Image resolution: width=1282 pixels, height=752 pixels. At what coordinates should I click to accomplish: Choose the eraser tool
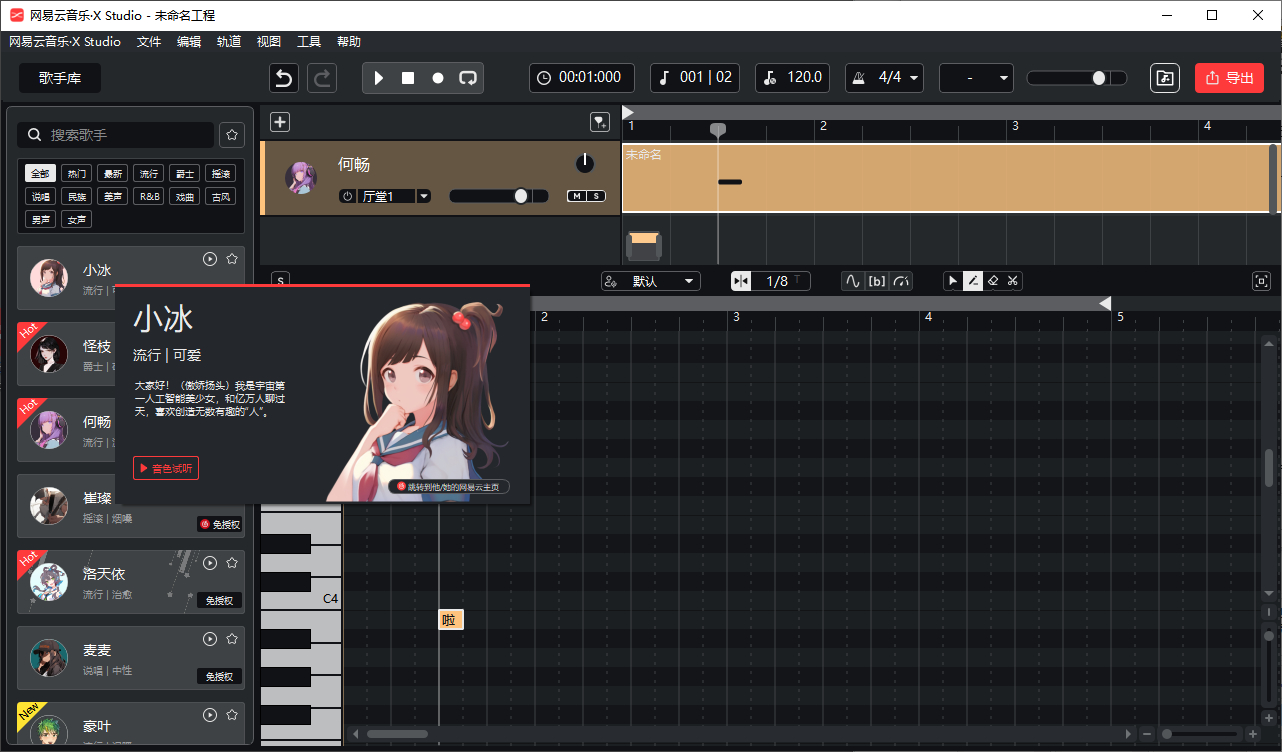(993, 281)
